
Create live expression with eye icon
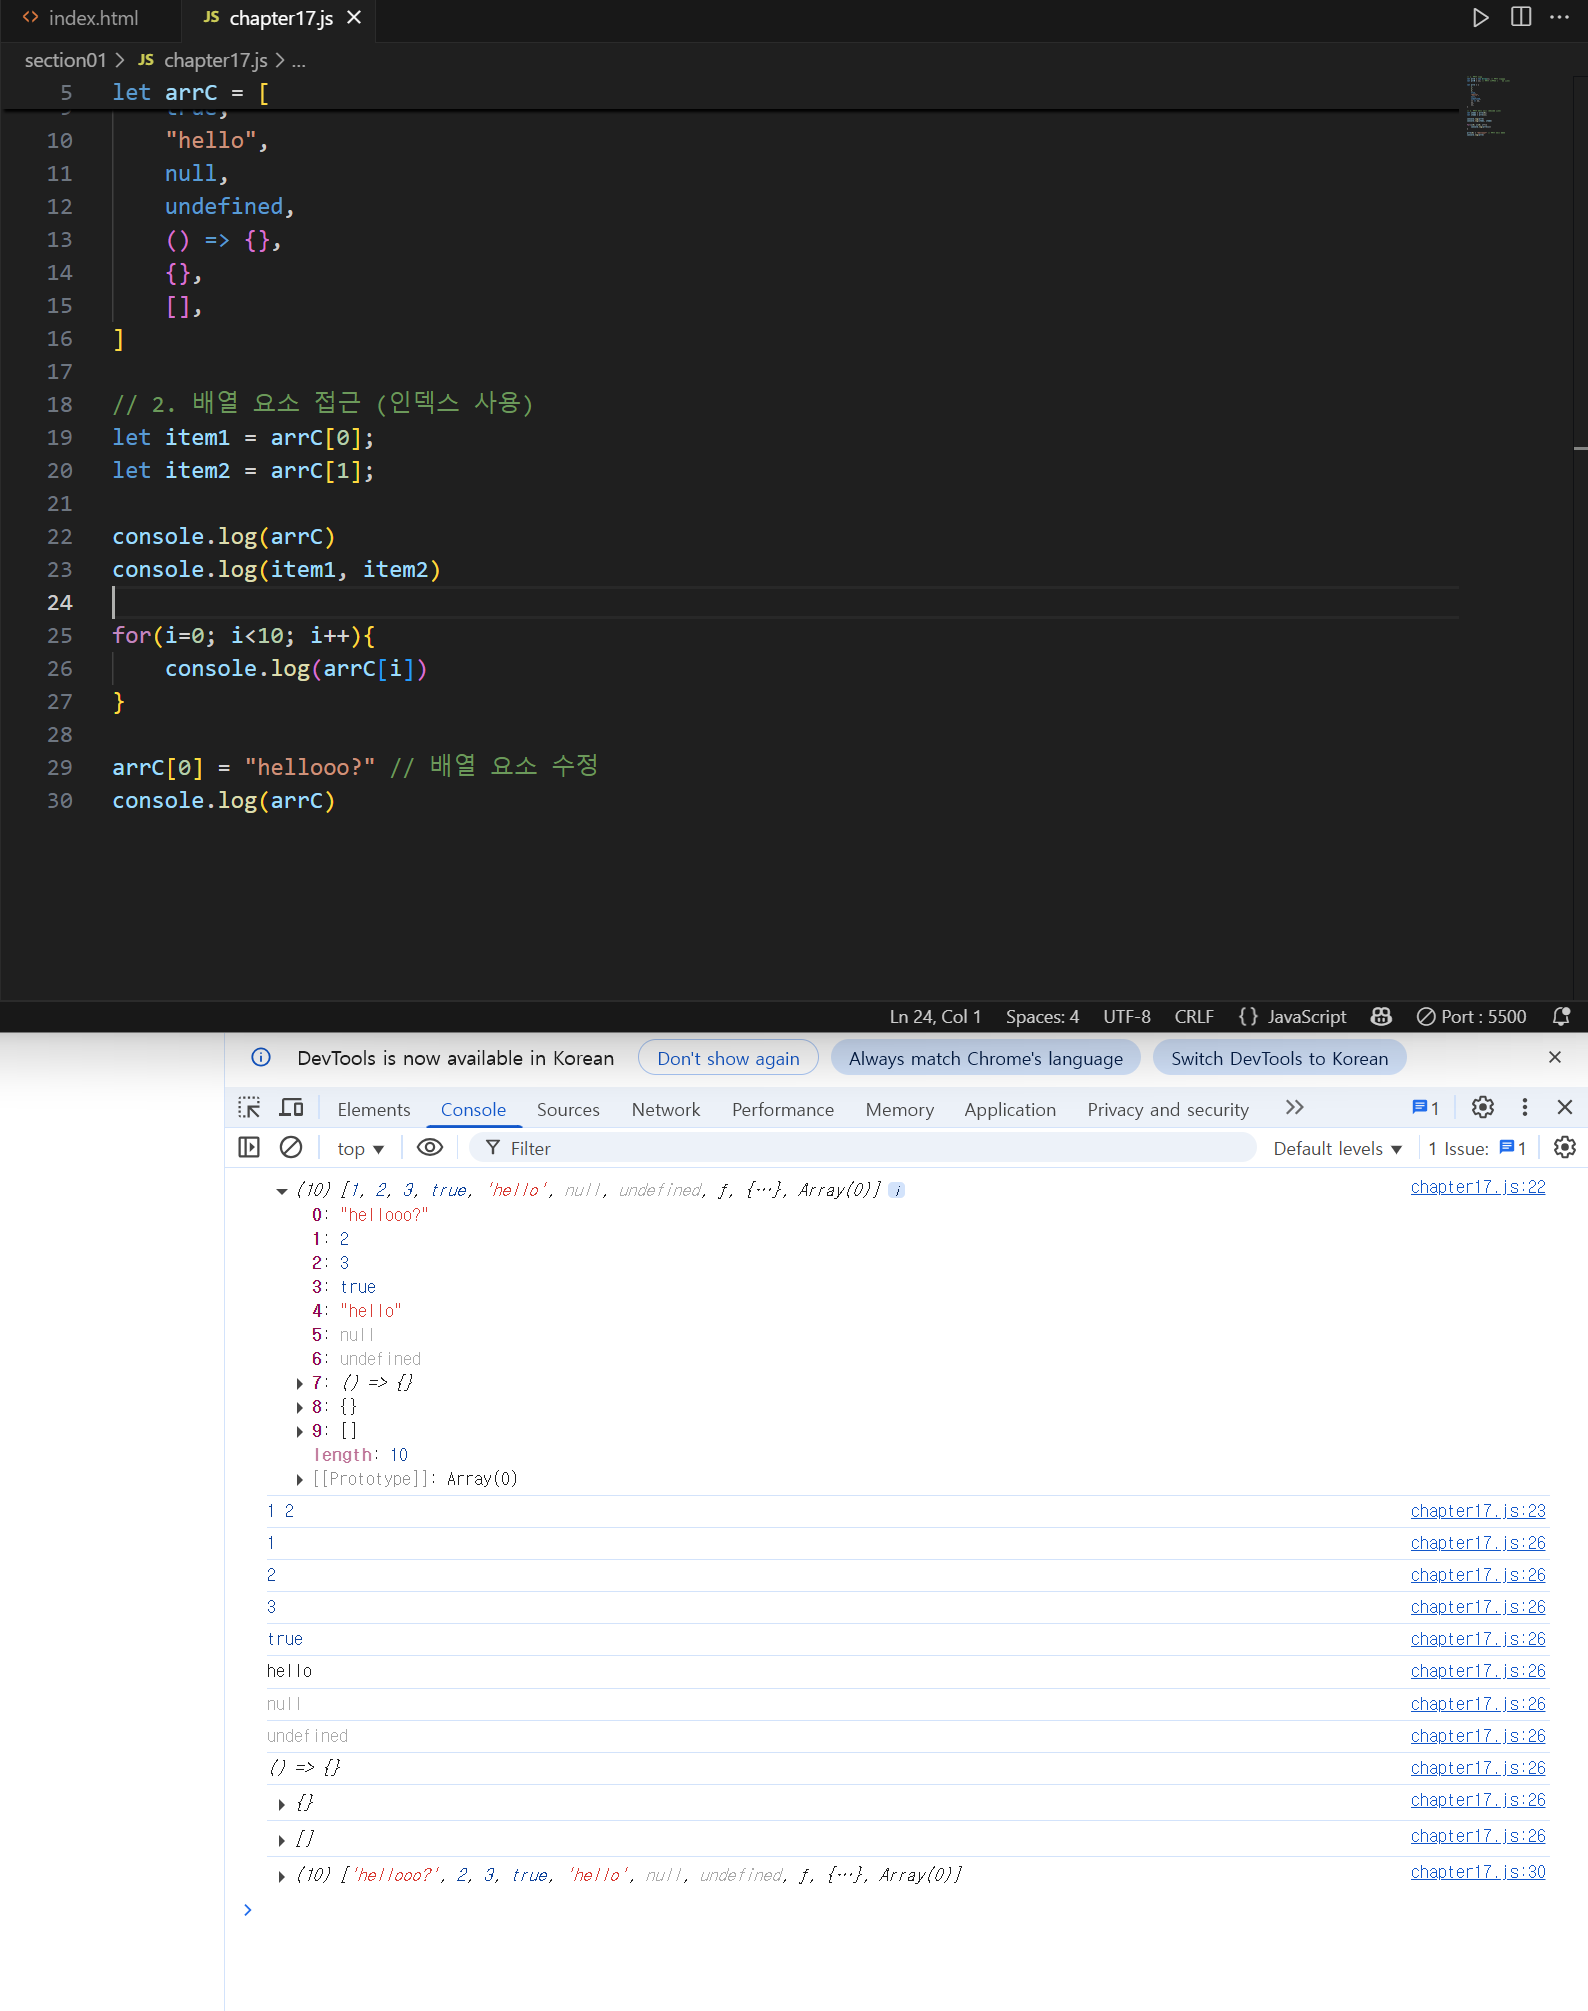[430, 1147]
